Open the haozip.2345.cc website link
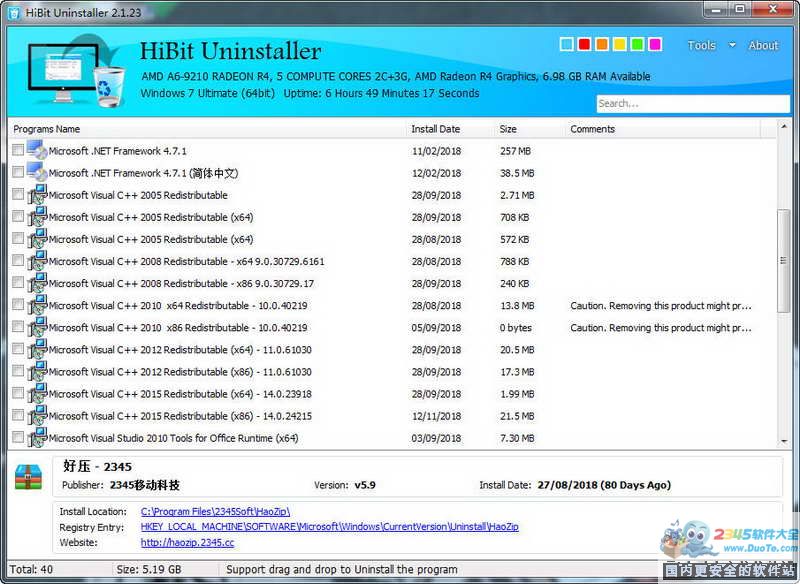The width and height of the screenshot is (800, 584). click(x=187, y=542)
